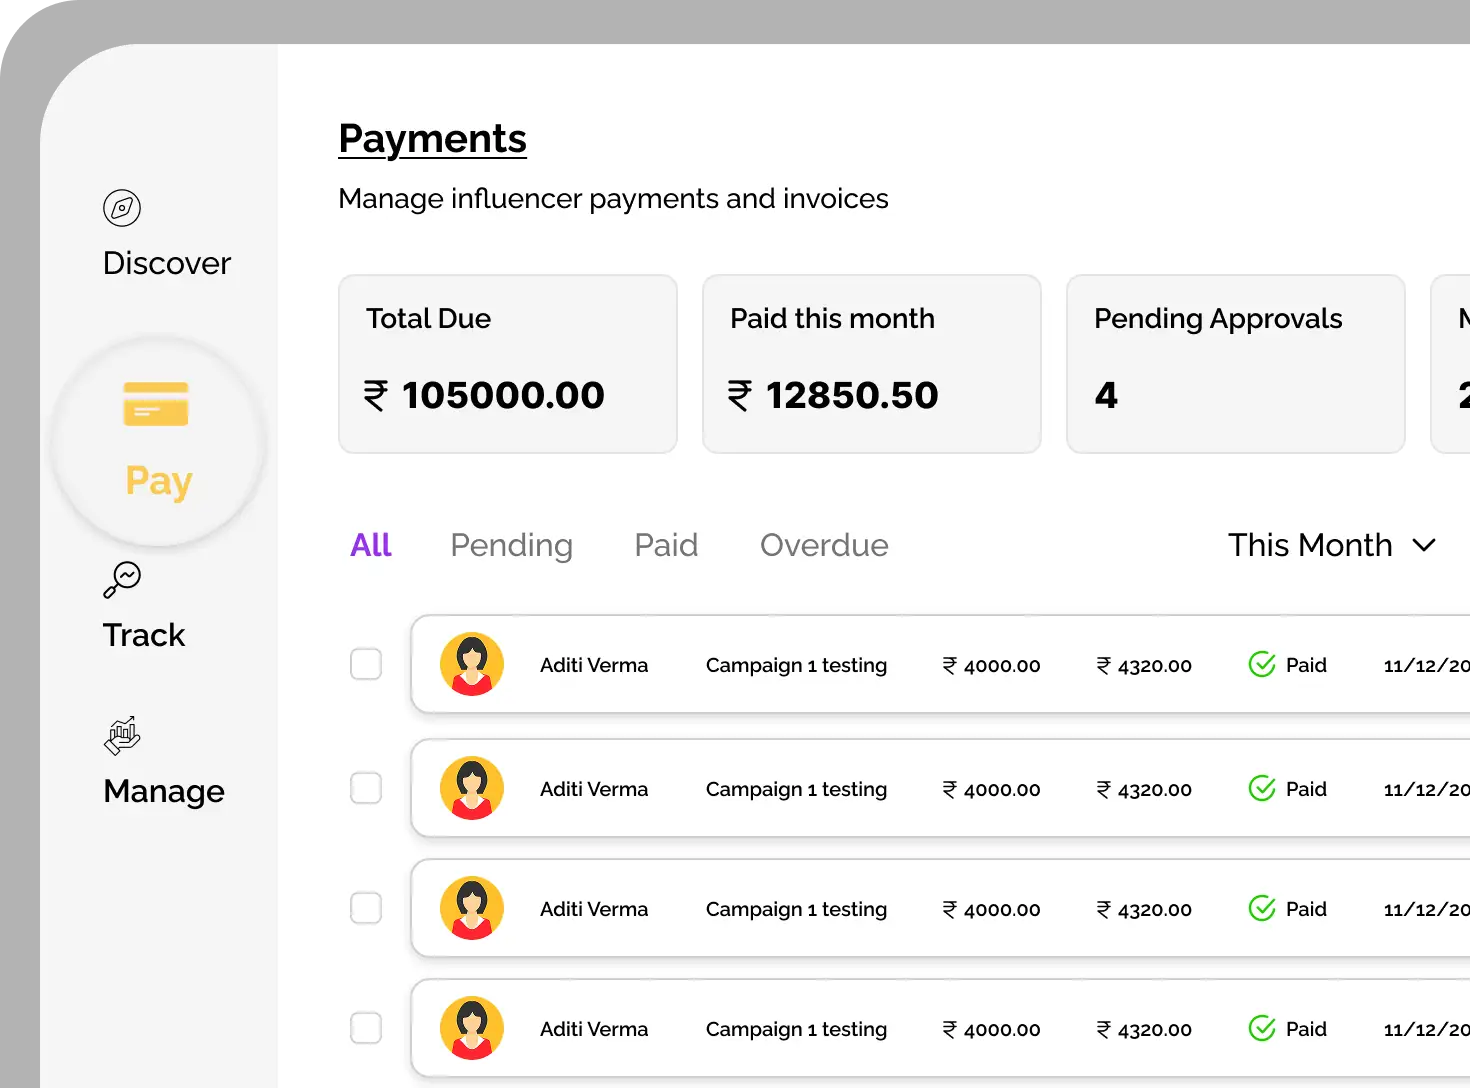
Task: Open the Track magnifier icon
Action: [x=122, y=579]
